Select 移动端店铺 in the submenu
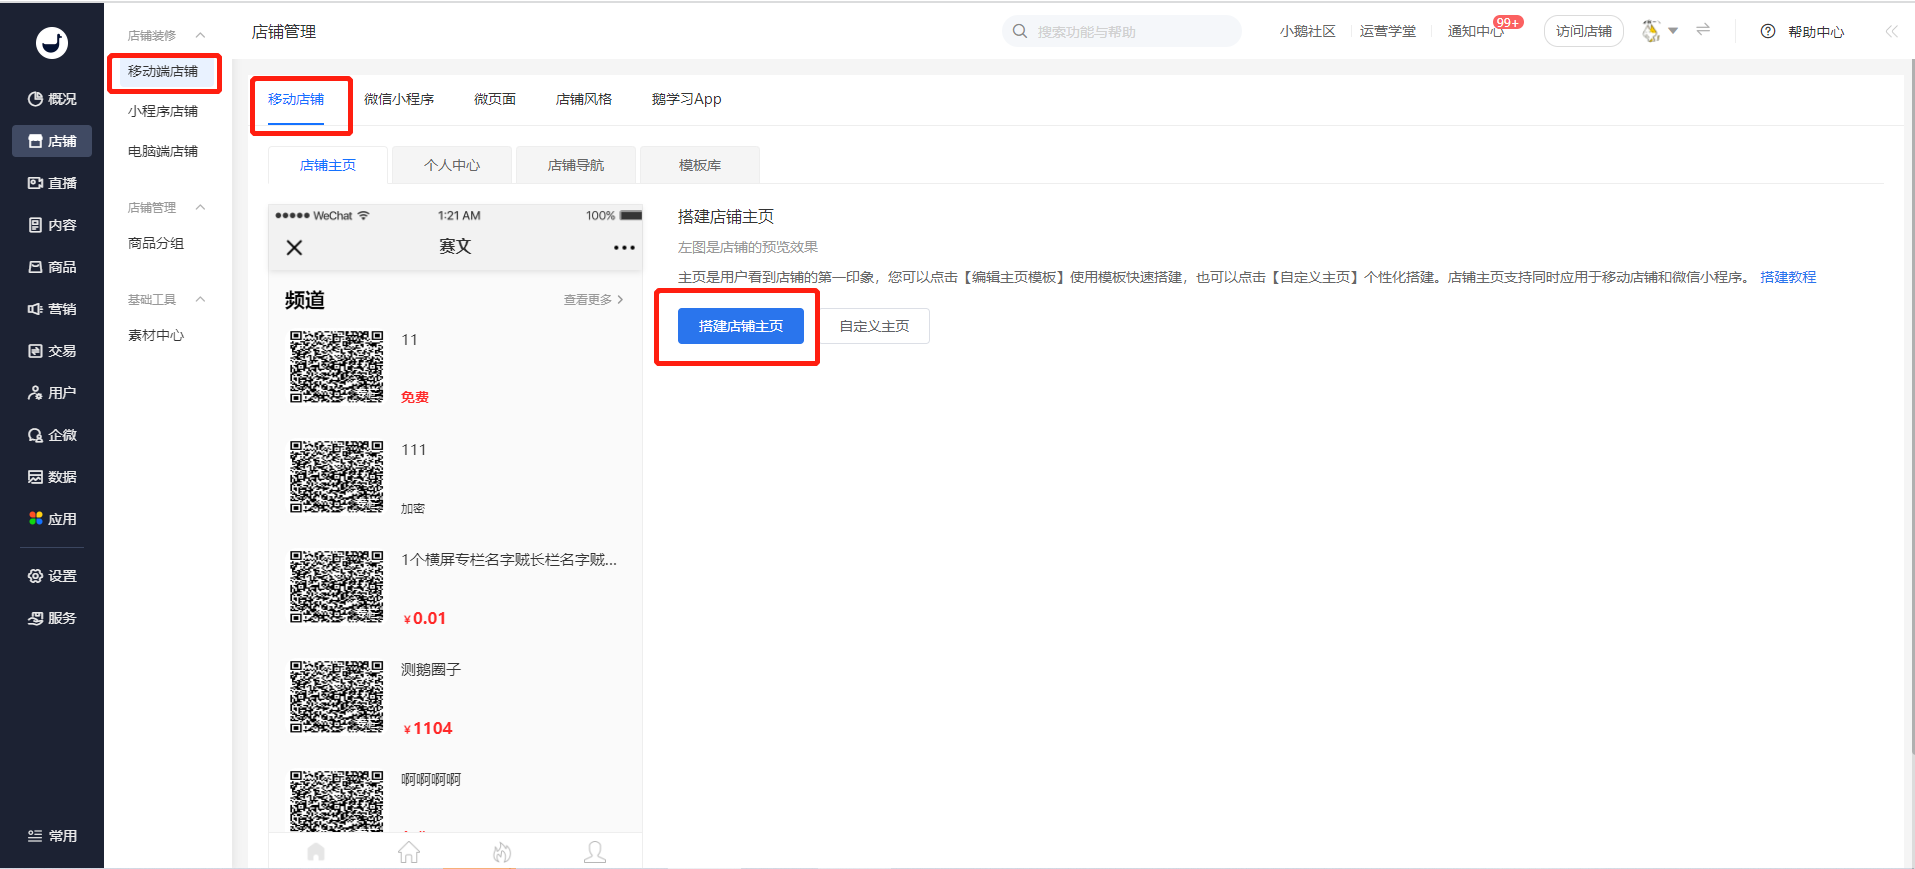 tap(163, 71)
